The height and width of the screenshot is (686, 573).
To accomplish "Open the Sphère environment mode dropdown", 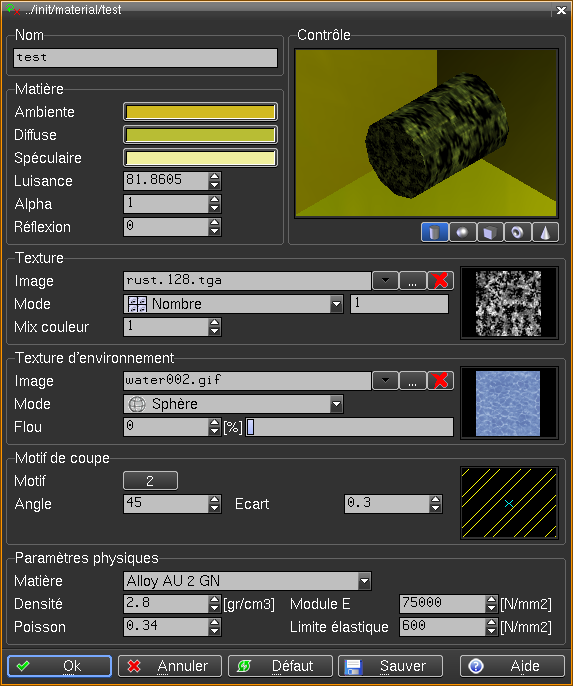I will (336, 404).
